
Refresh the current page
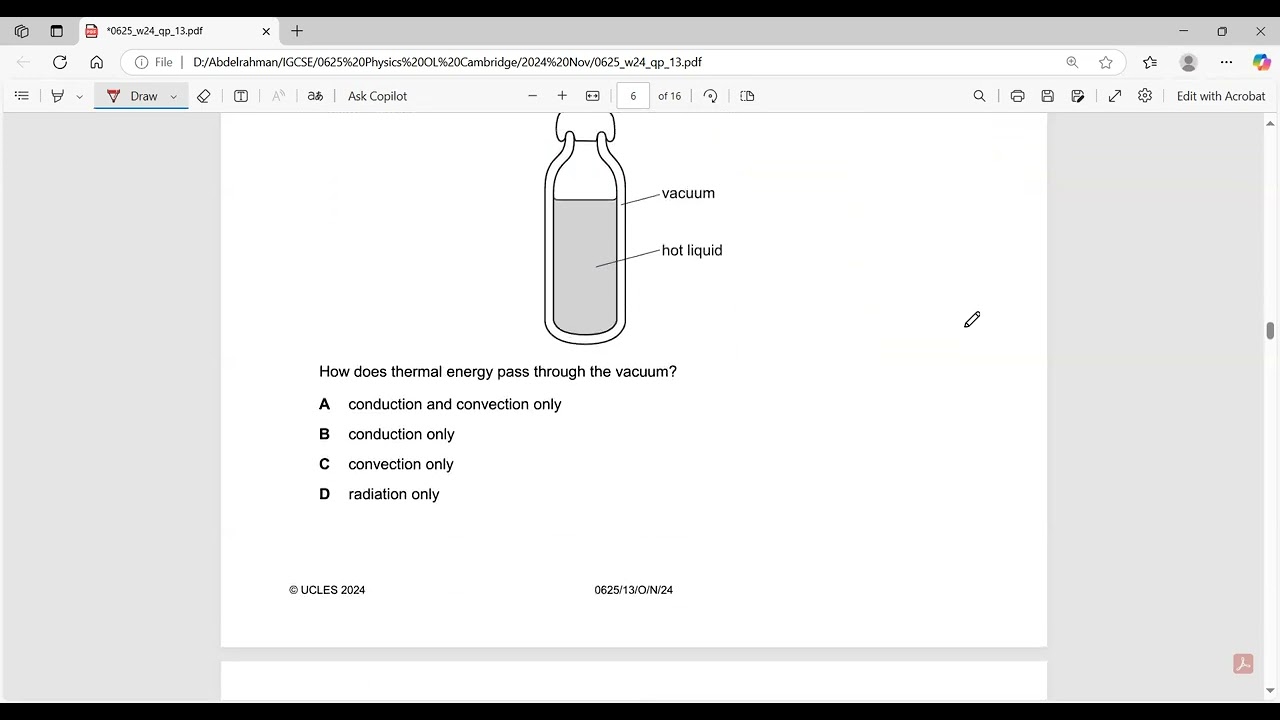click(x=60, y=62)
